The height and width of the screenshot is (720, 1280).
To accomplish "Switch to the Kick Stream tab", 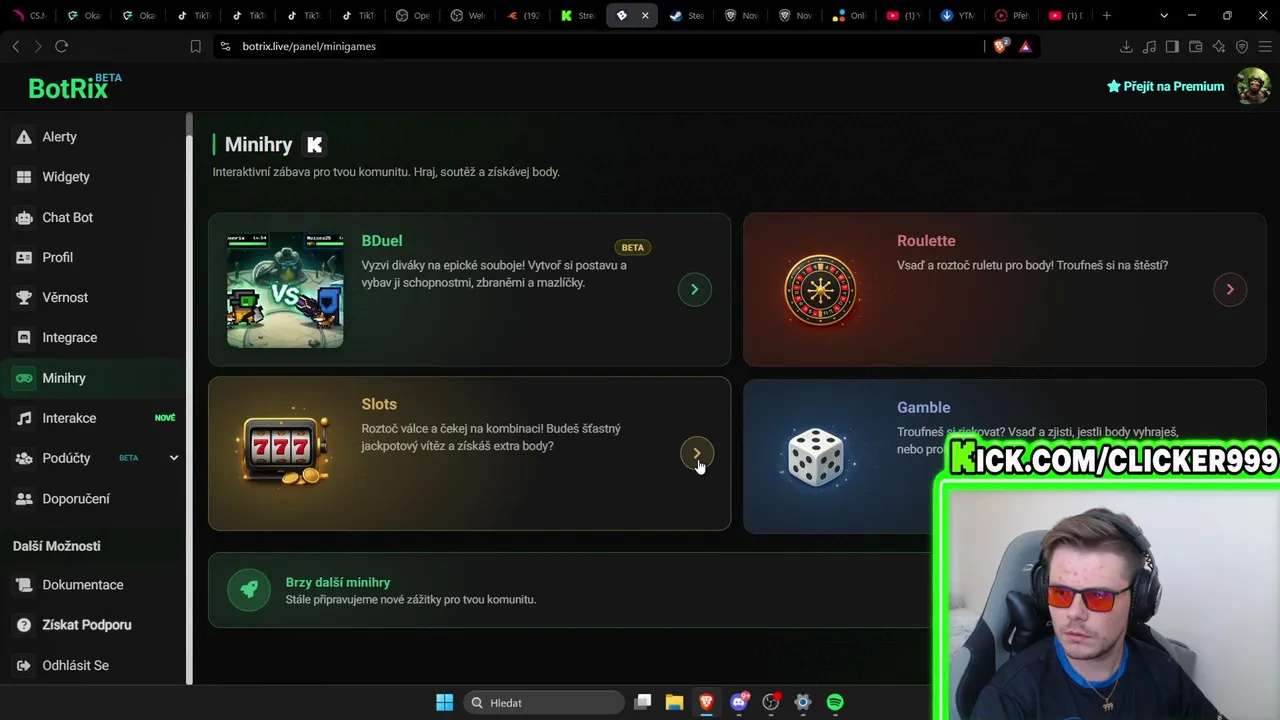I will (x=577, y=15).
